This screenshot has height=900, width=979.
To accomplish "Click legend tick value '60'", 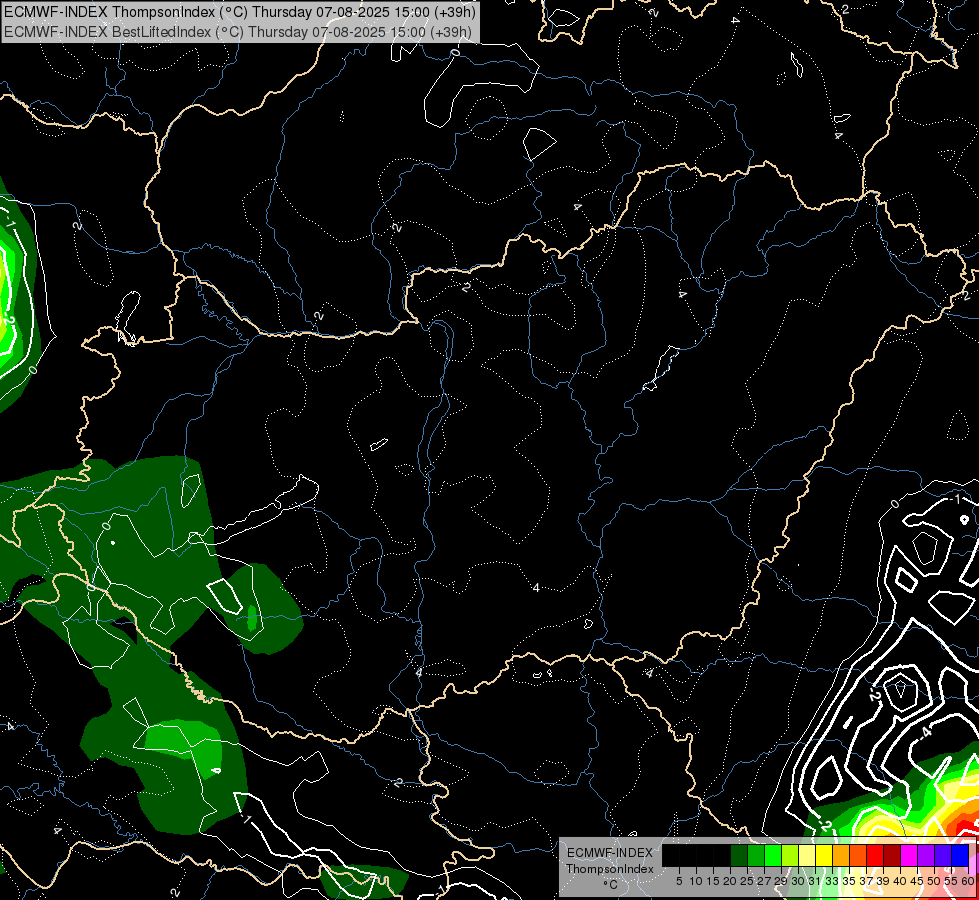I will coord(968,881).
